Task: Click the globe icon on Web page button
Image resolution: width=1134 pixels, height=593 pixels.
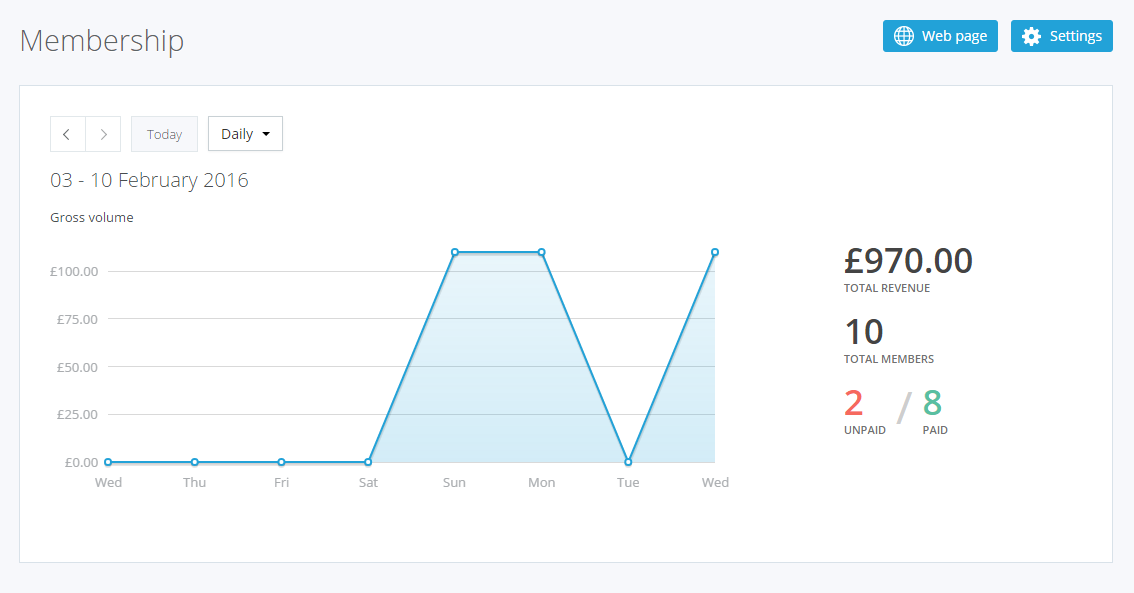Action: [904, 36]
